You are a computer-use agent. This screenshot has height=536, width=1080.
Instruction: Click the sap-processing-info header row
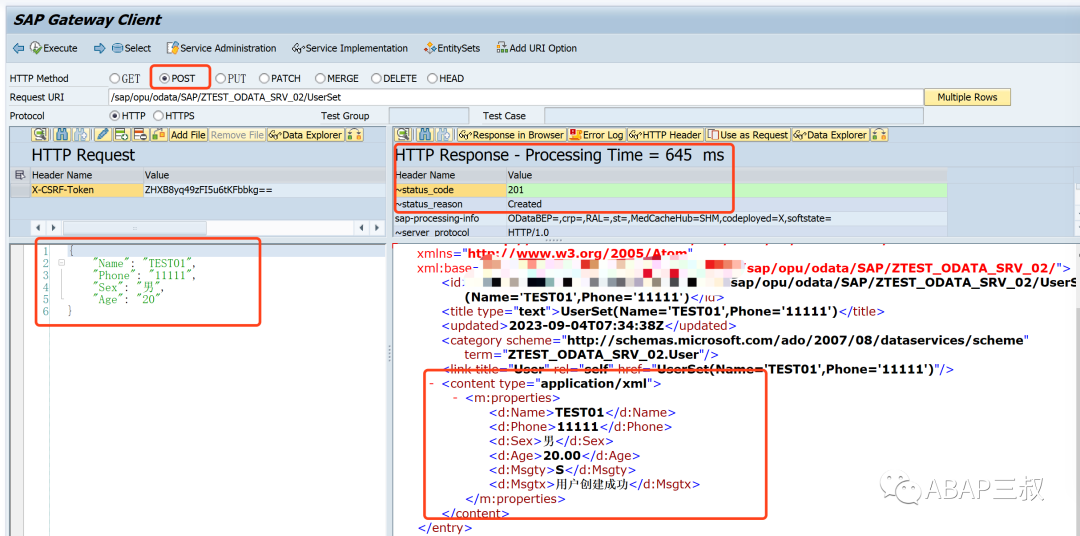point(670,218)
